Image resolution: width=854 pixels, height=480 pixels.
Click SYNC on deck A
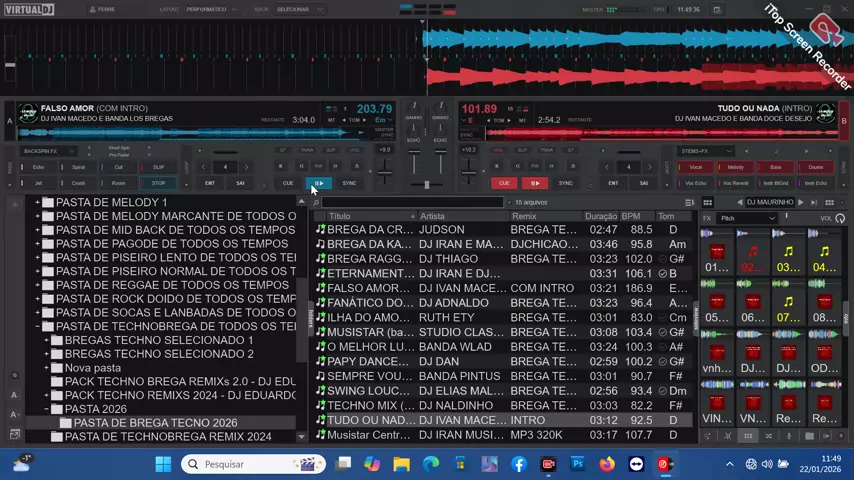[349, 183]
